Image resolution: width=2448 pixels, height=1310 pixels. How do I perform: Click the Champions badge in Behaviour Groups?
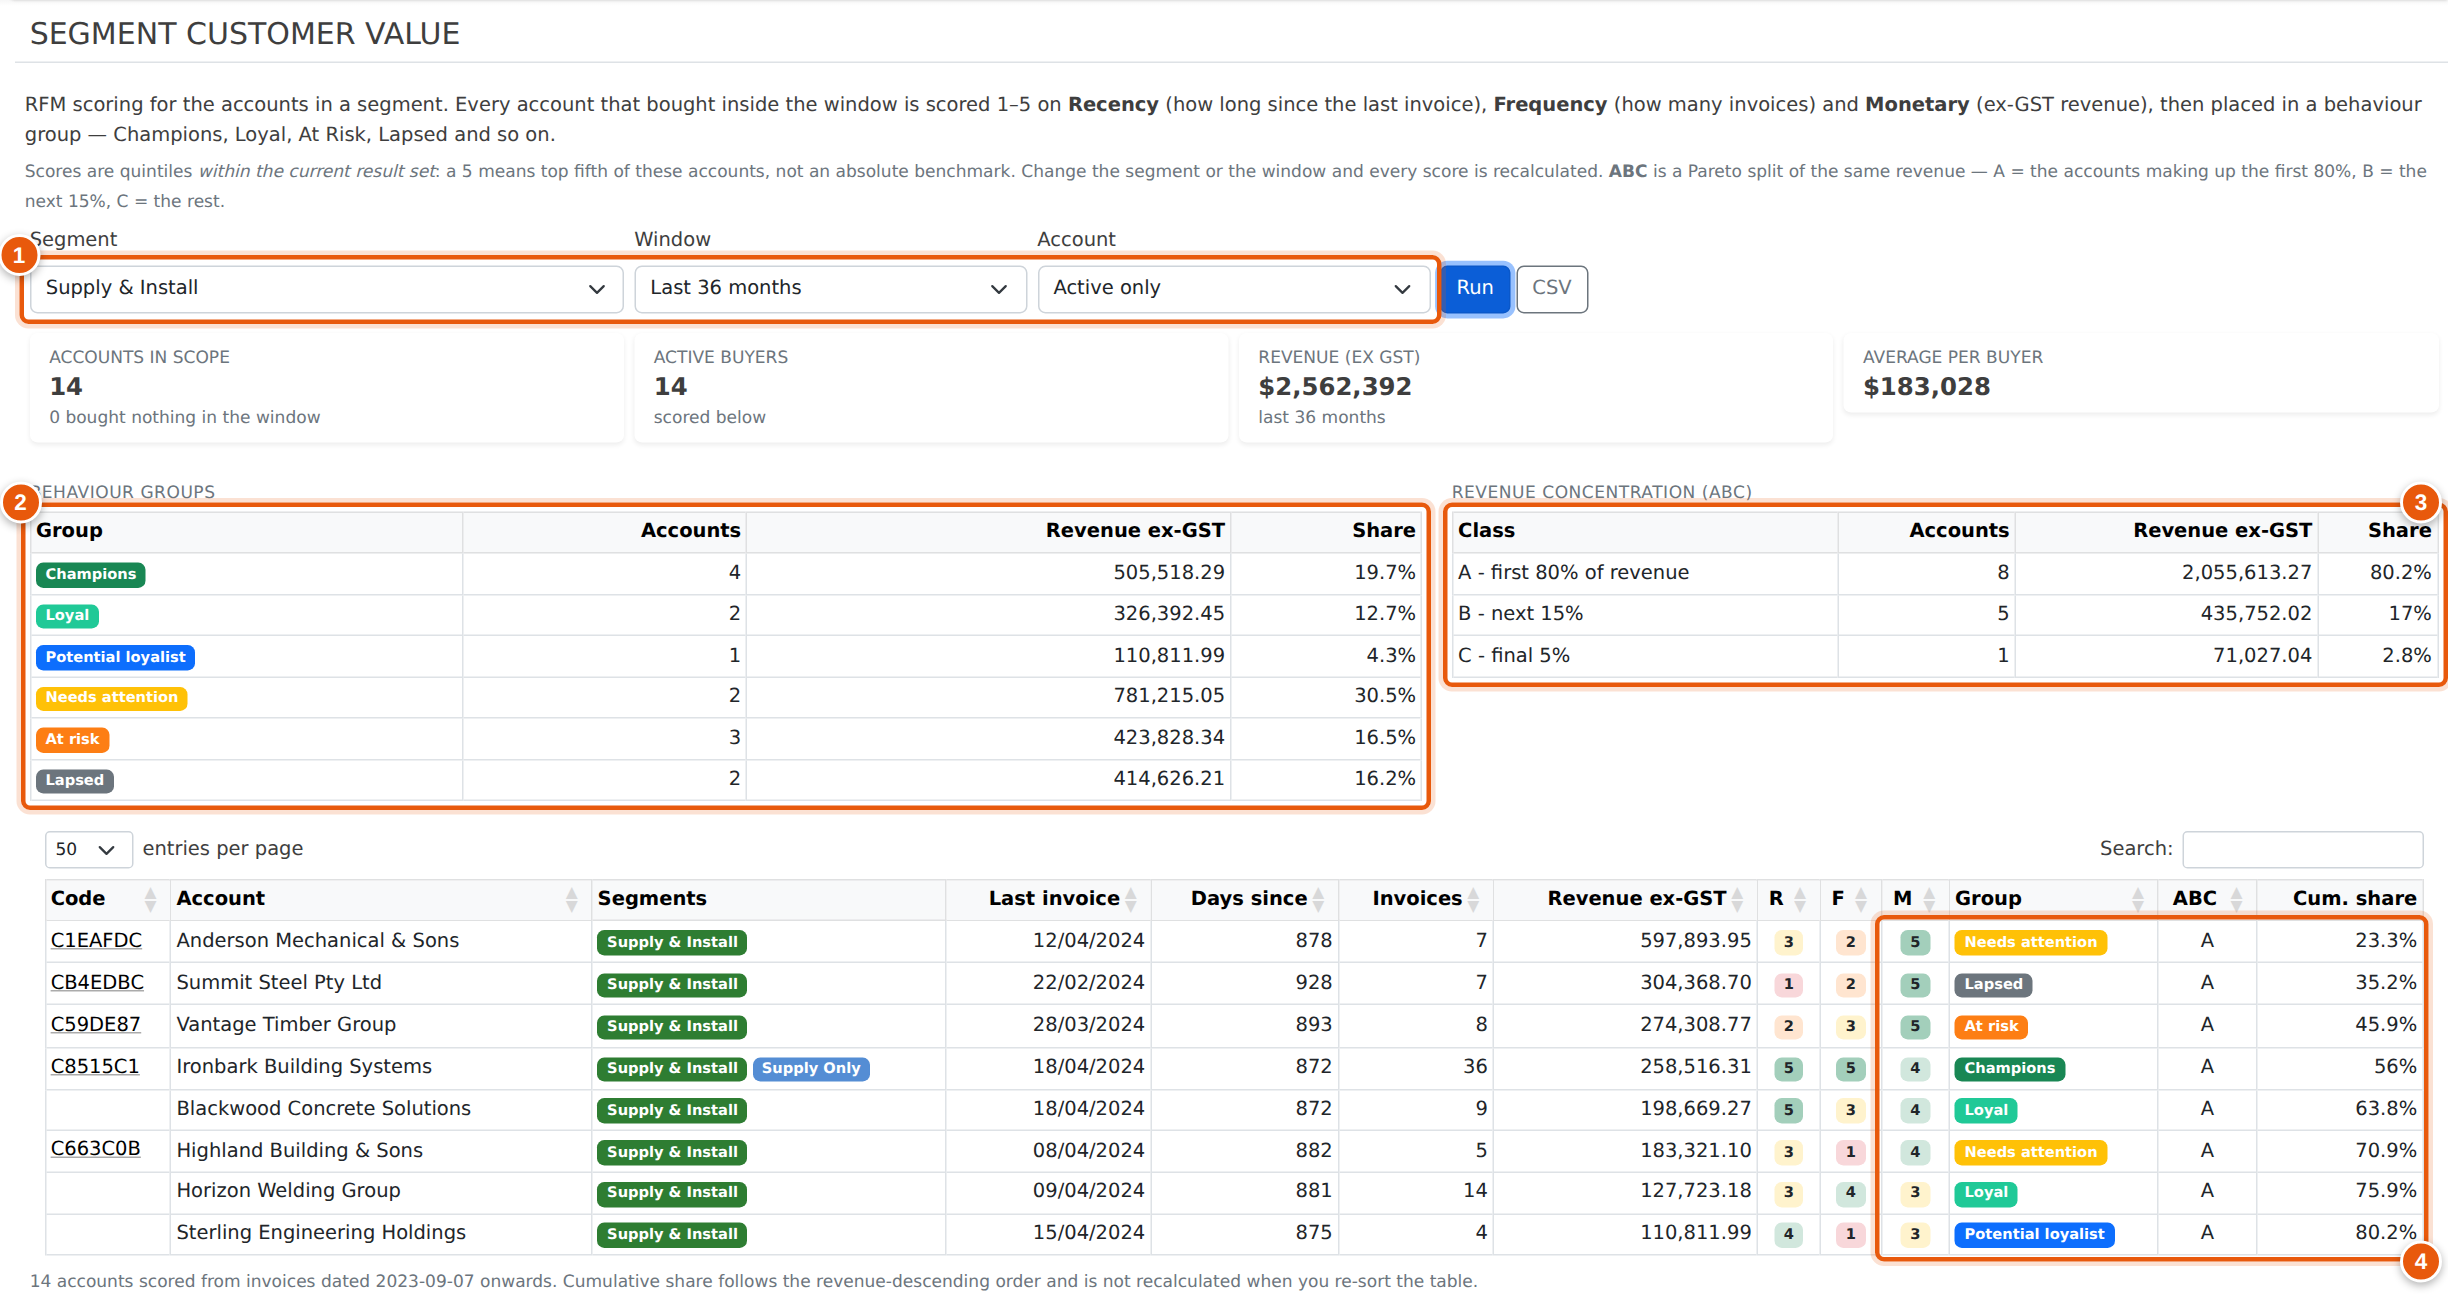pyautogui.click(x=90, y=574)
